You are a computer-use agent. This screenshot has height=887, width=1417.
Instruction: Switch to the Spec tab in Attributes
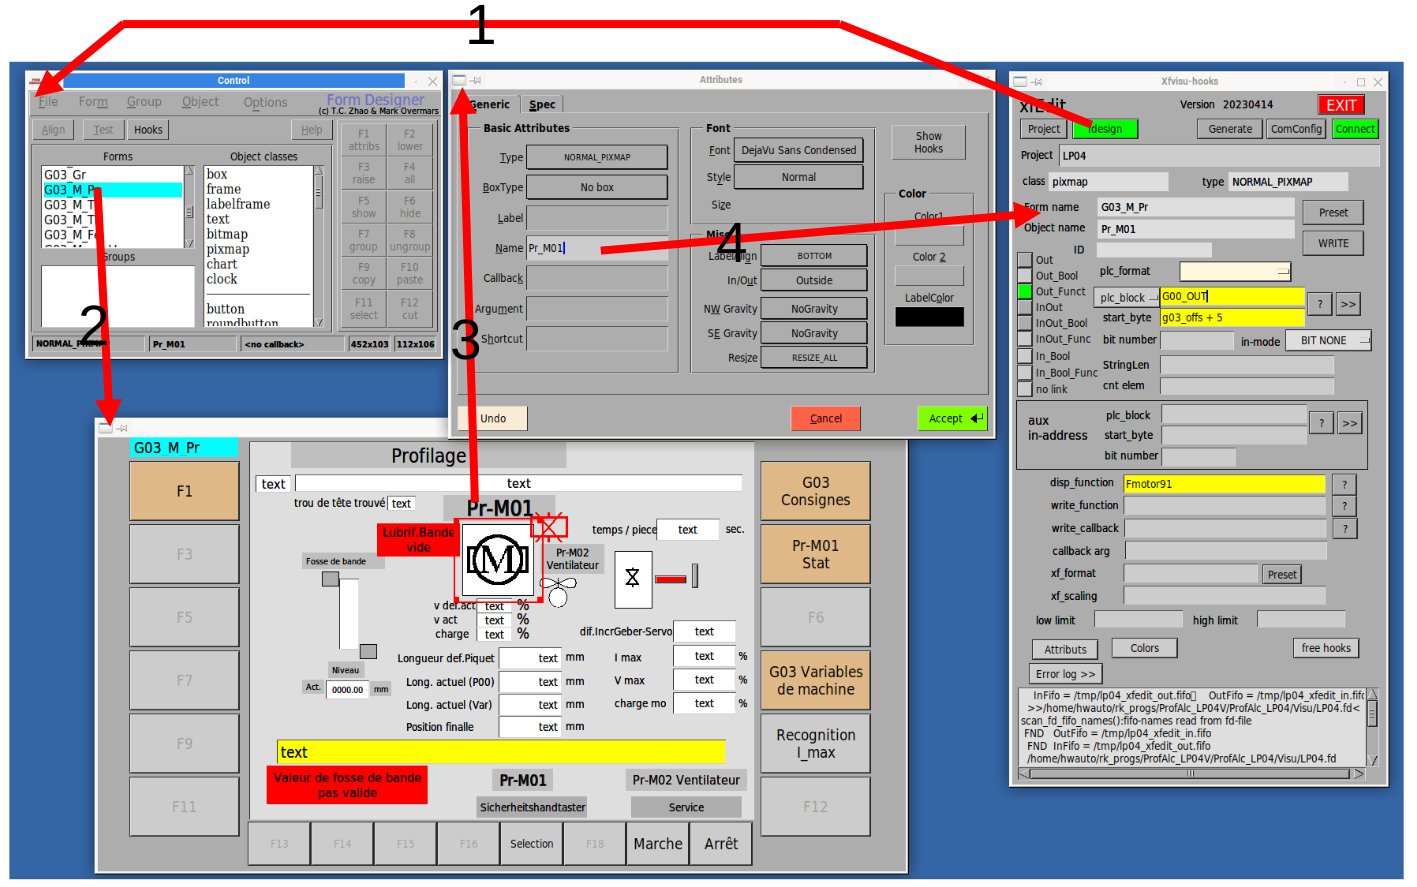[542, 105]
